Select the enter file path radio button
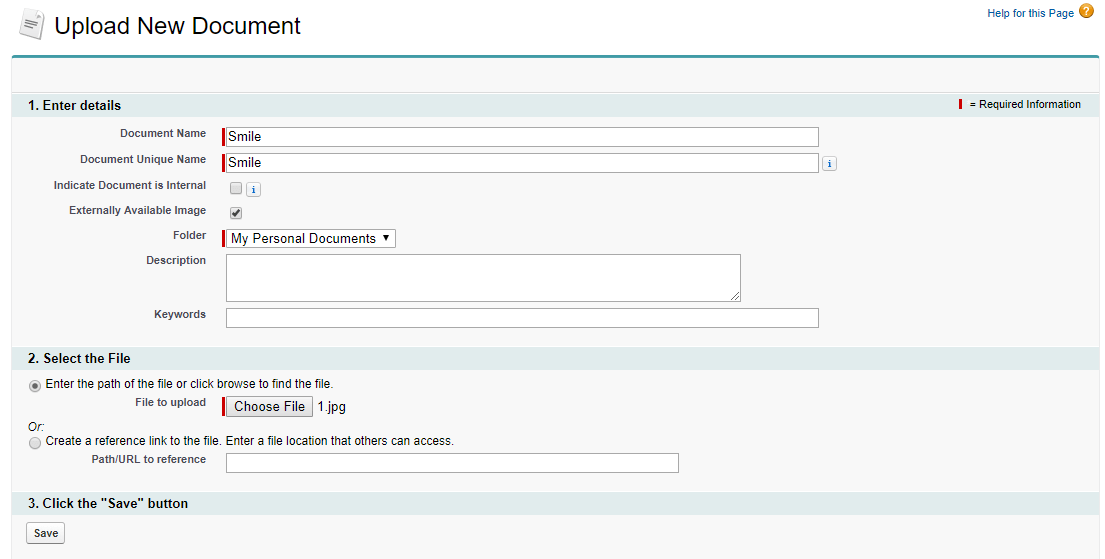Image resolution: width=1105 pixels, height=559 pixels. point(36,385)
